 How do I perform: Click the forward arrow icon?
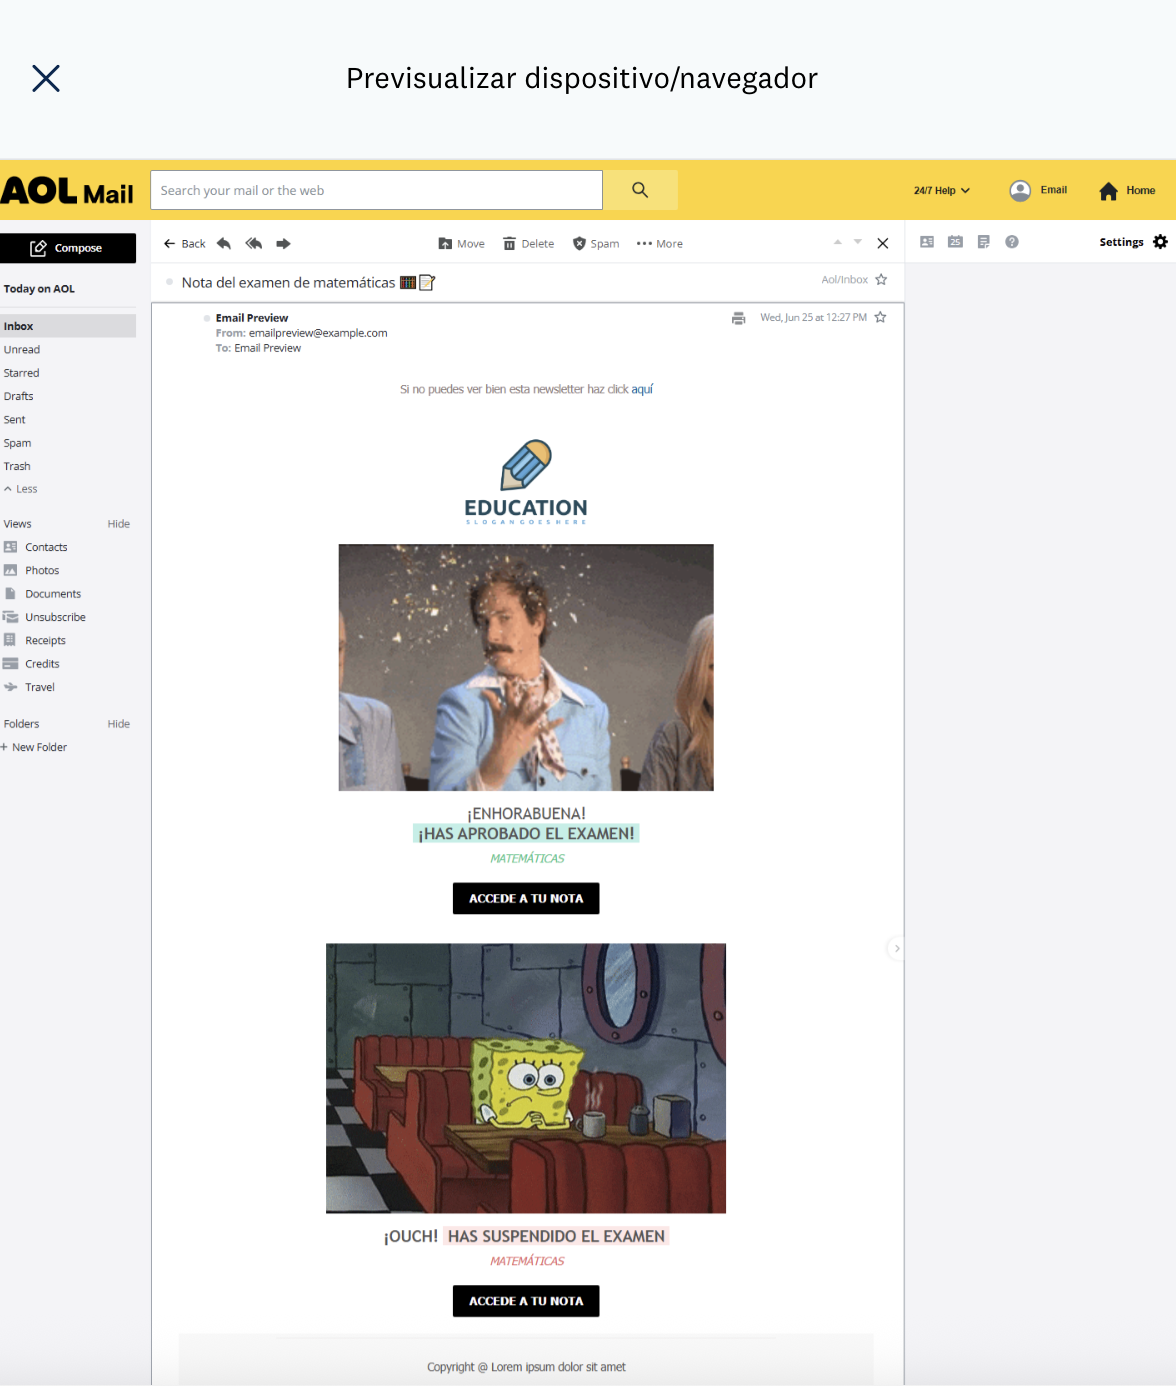click(283, 243)
